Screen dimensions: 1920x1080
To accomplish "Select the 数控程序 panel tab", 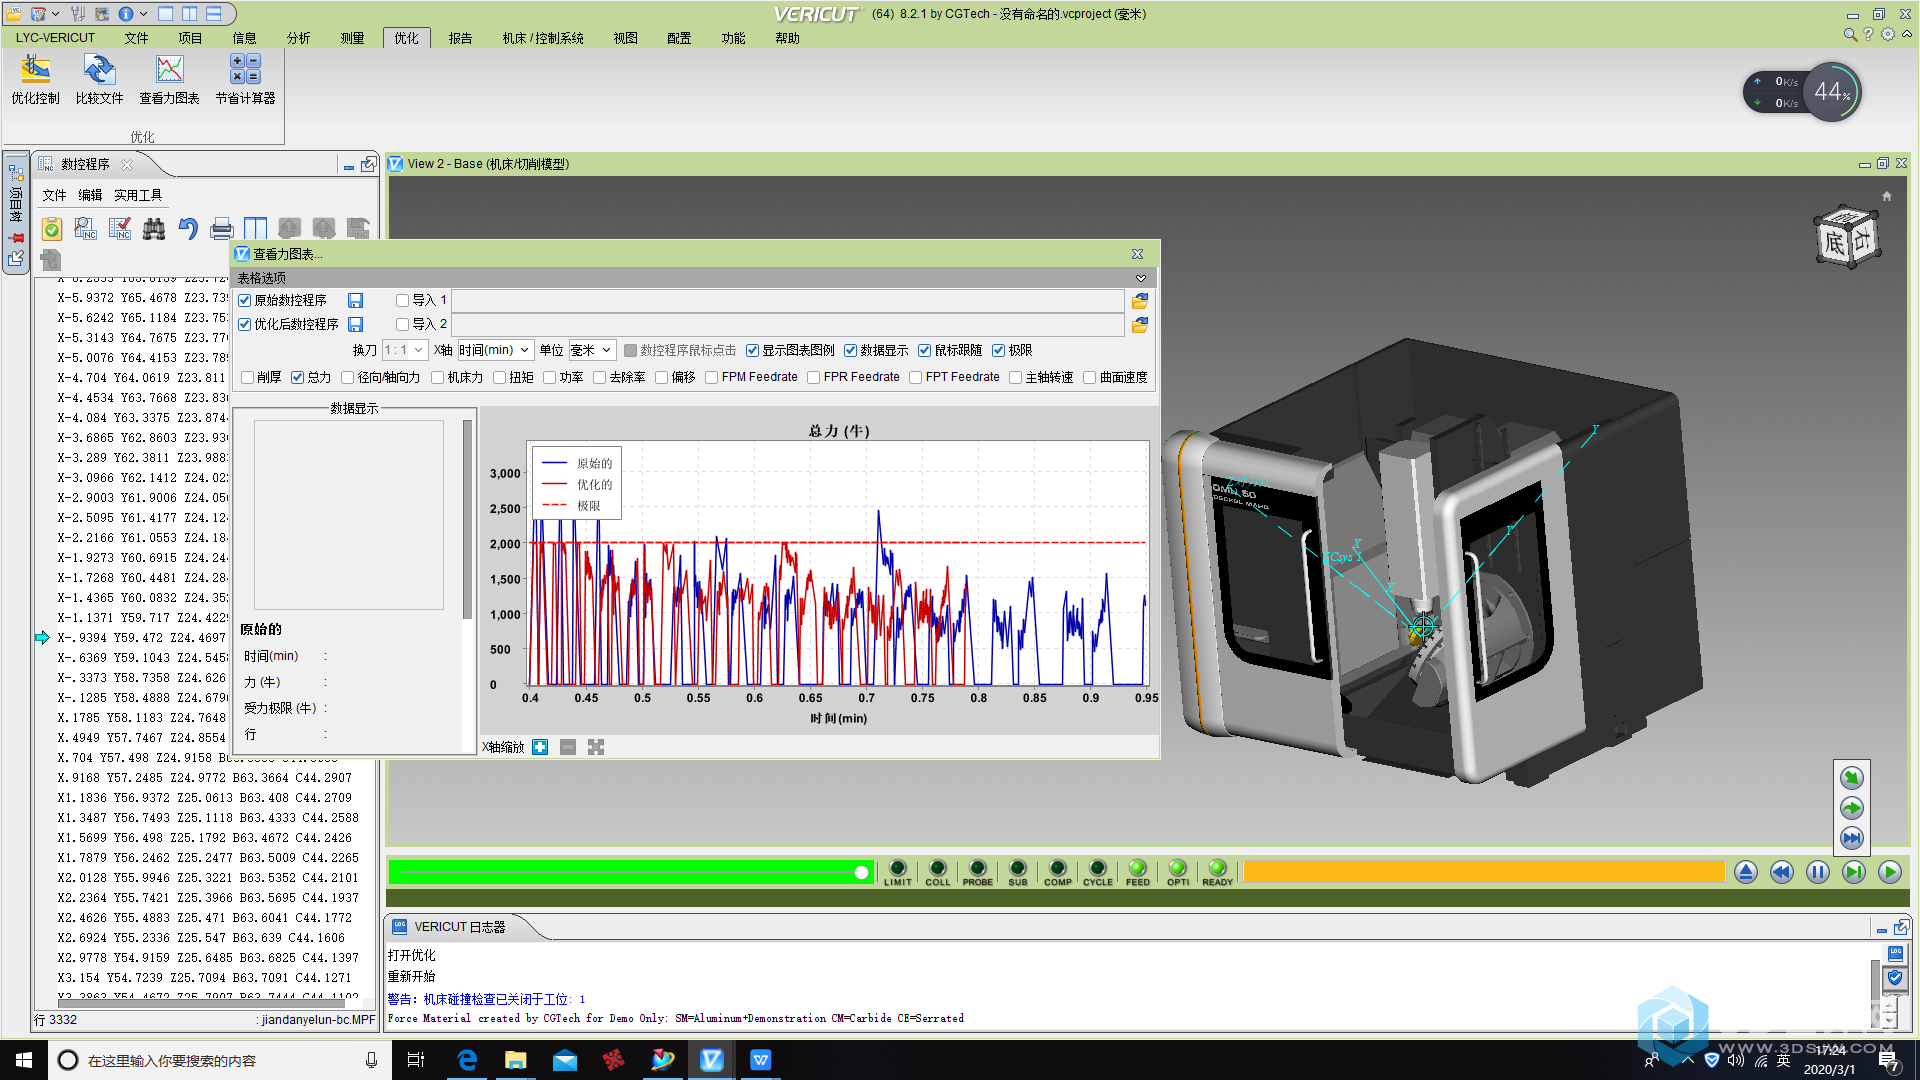I will click(85, 164).
